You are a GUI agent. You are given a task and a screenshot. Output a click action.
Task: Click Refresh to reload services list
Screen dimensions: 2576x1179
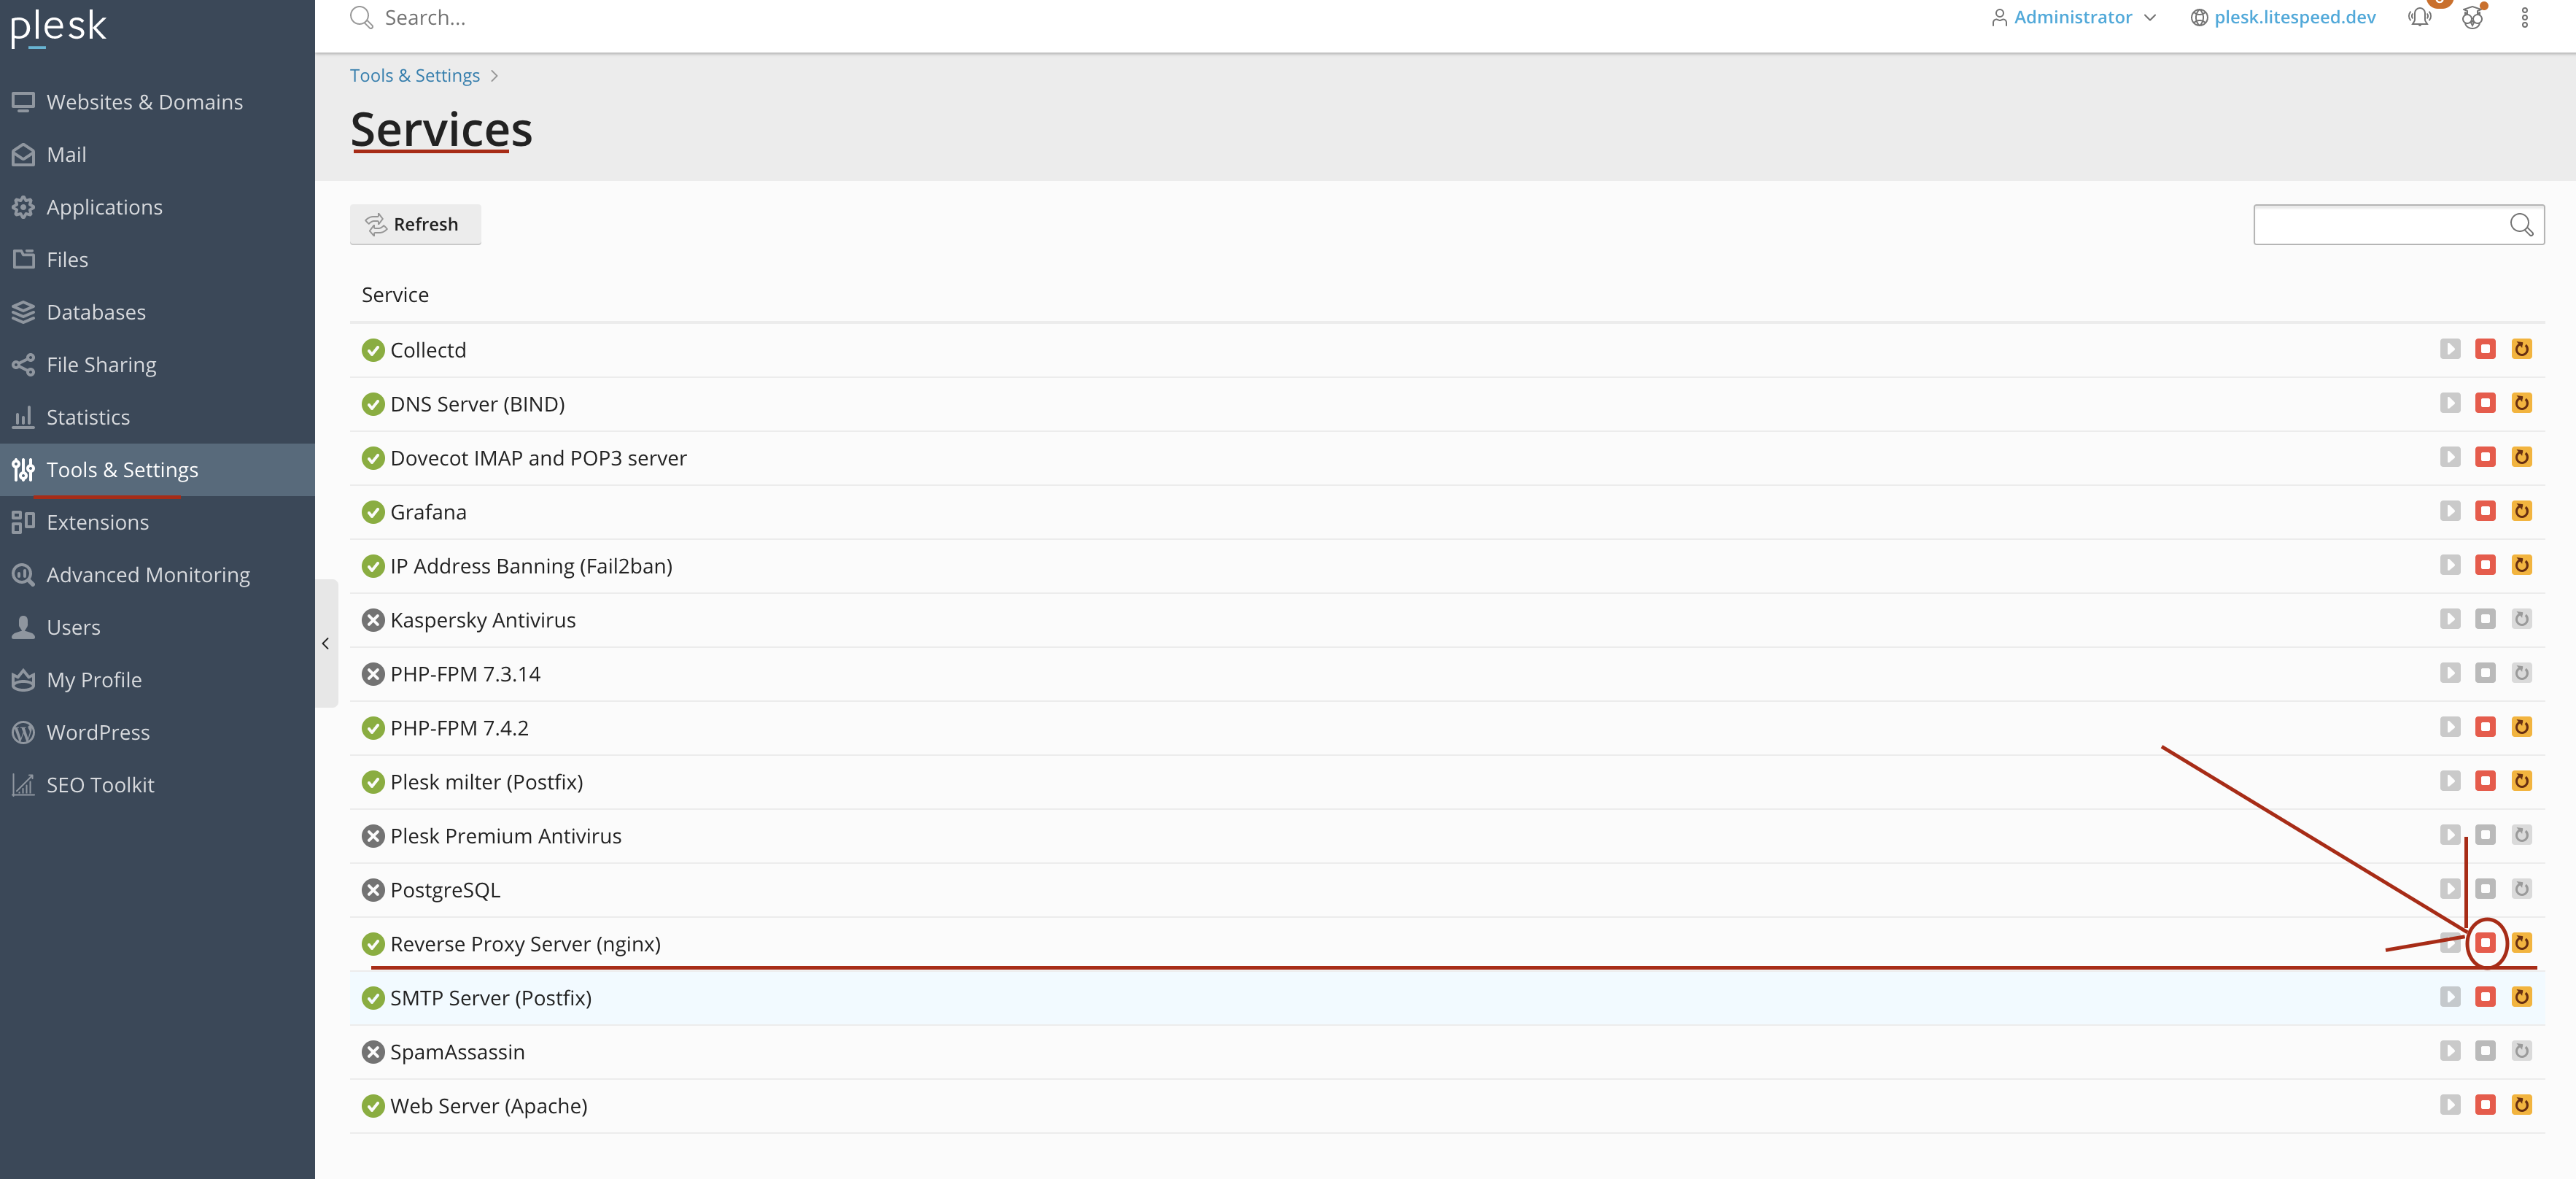pos(414,224)
